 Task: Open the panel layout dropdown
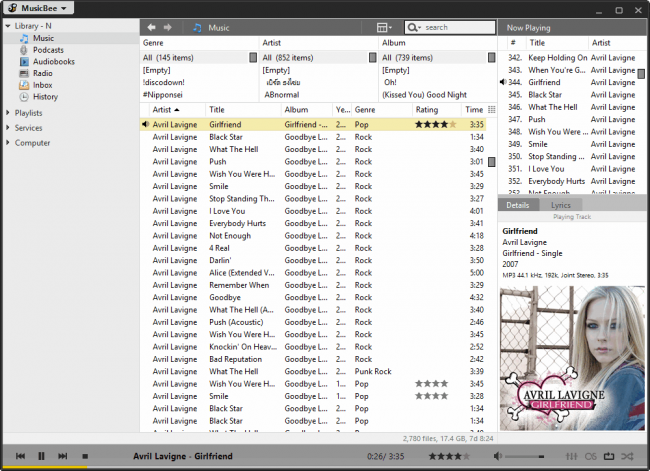pyautogui.click(x=384, y=27)
